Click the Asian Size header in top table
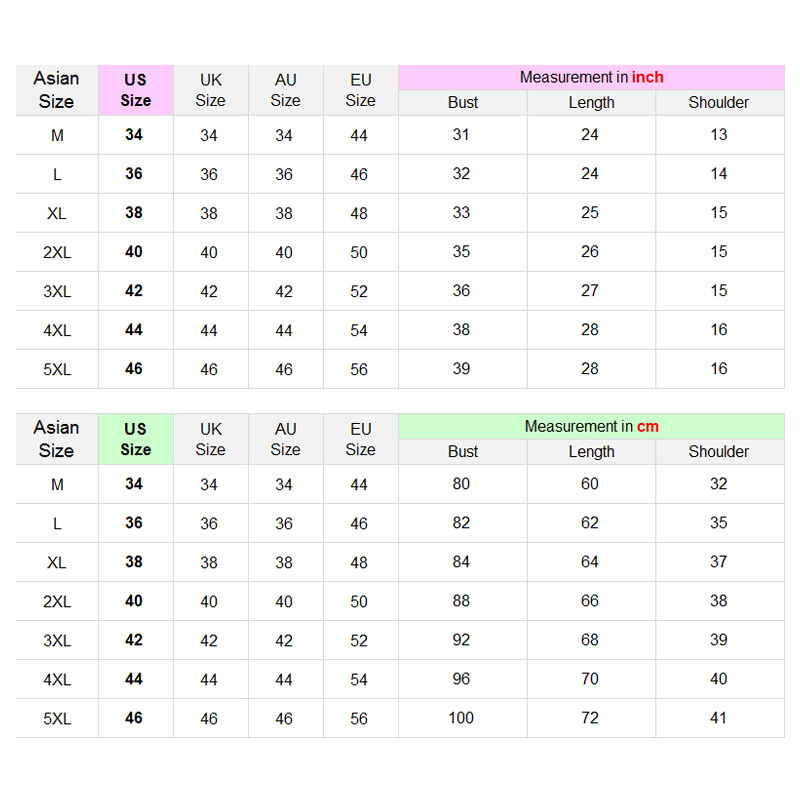The image size is (800, 800). coord(57,90)
